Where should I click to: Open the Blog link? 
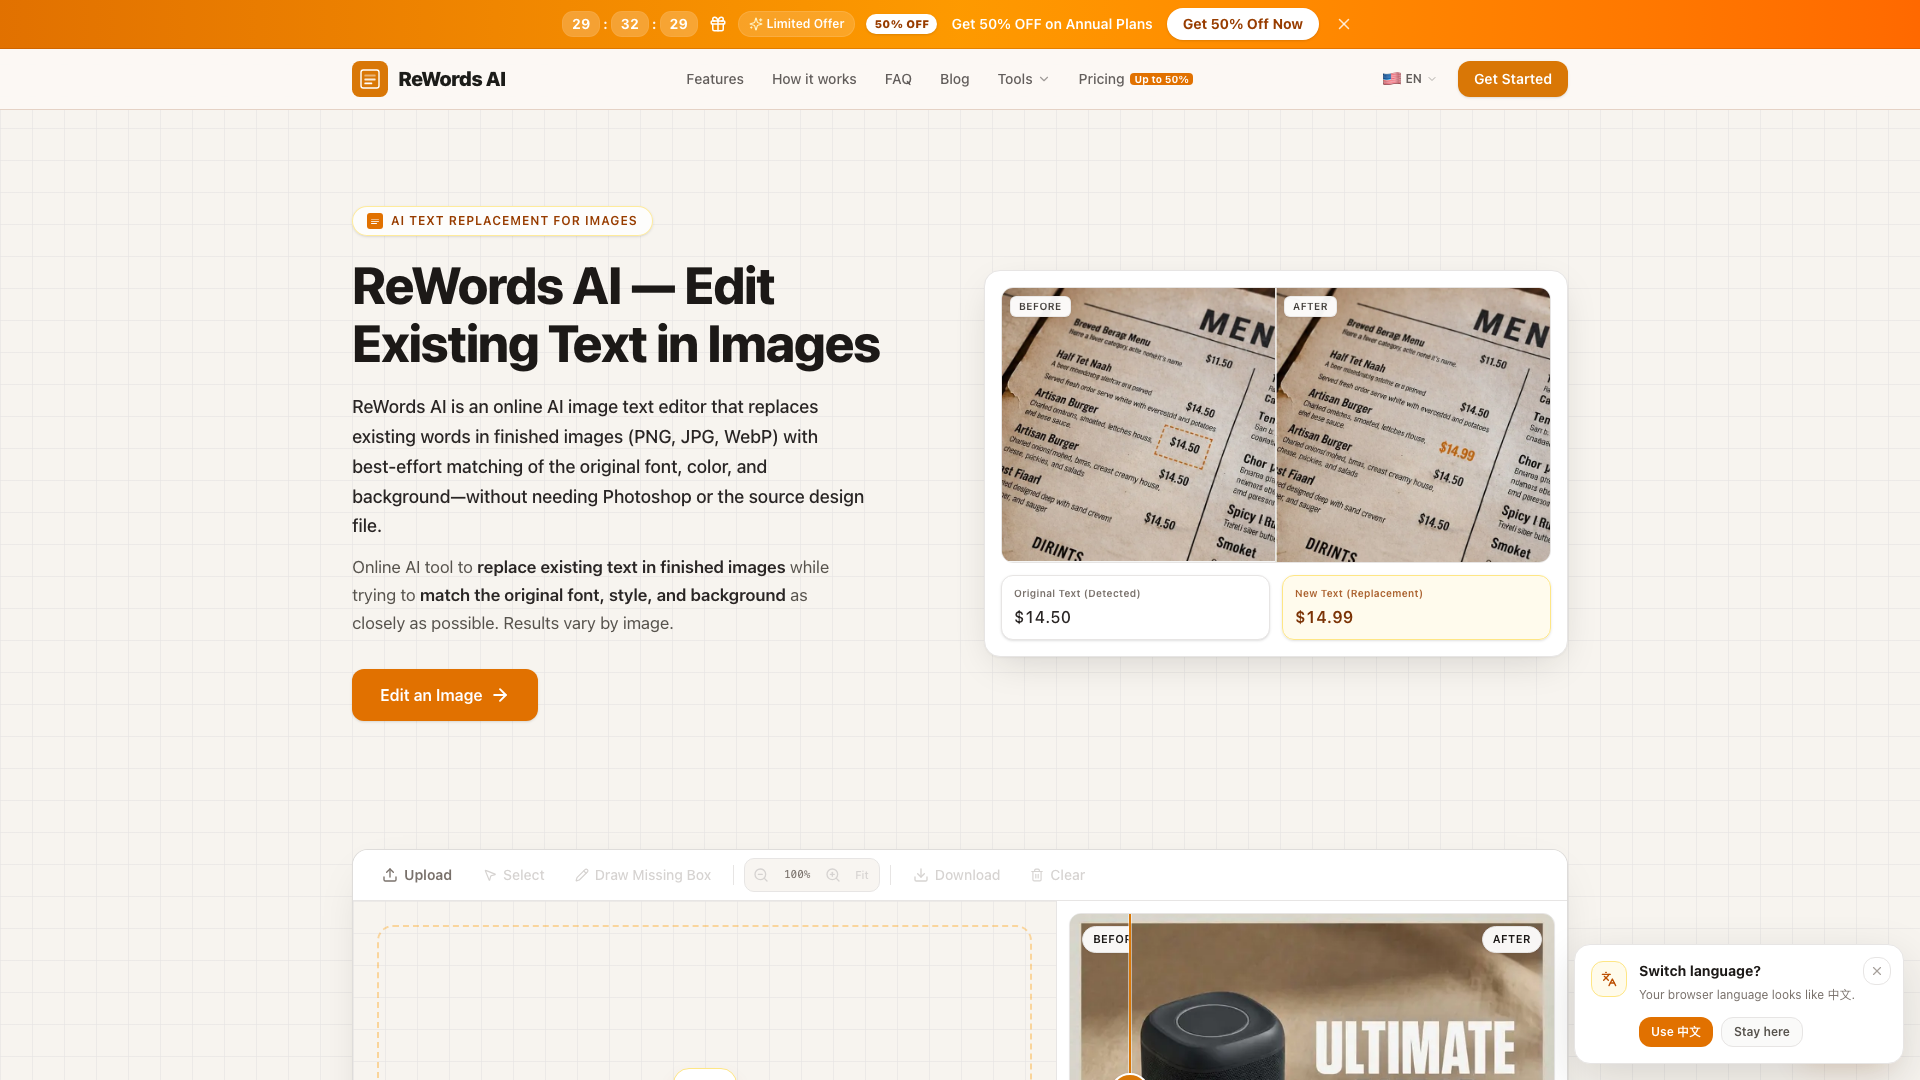point(954,79)
